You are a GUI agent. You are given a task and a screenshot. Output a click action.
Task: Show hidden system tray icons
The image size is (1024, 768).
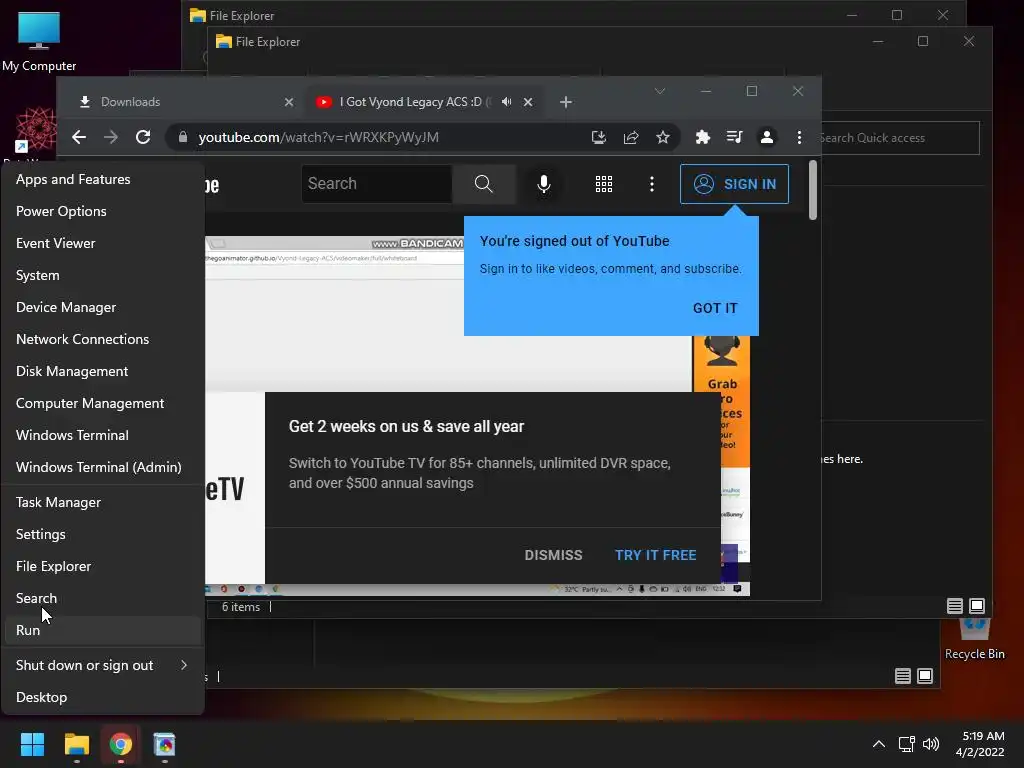(879, 744)
